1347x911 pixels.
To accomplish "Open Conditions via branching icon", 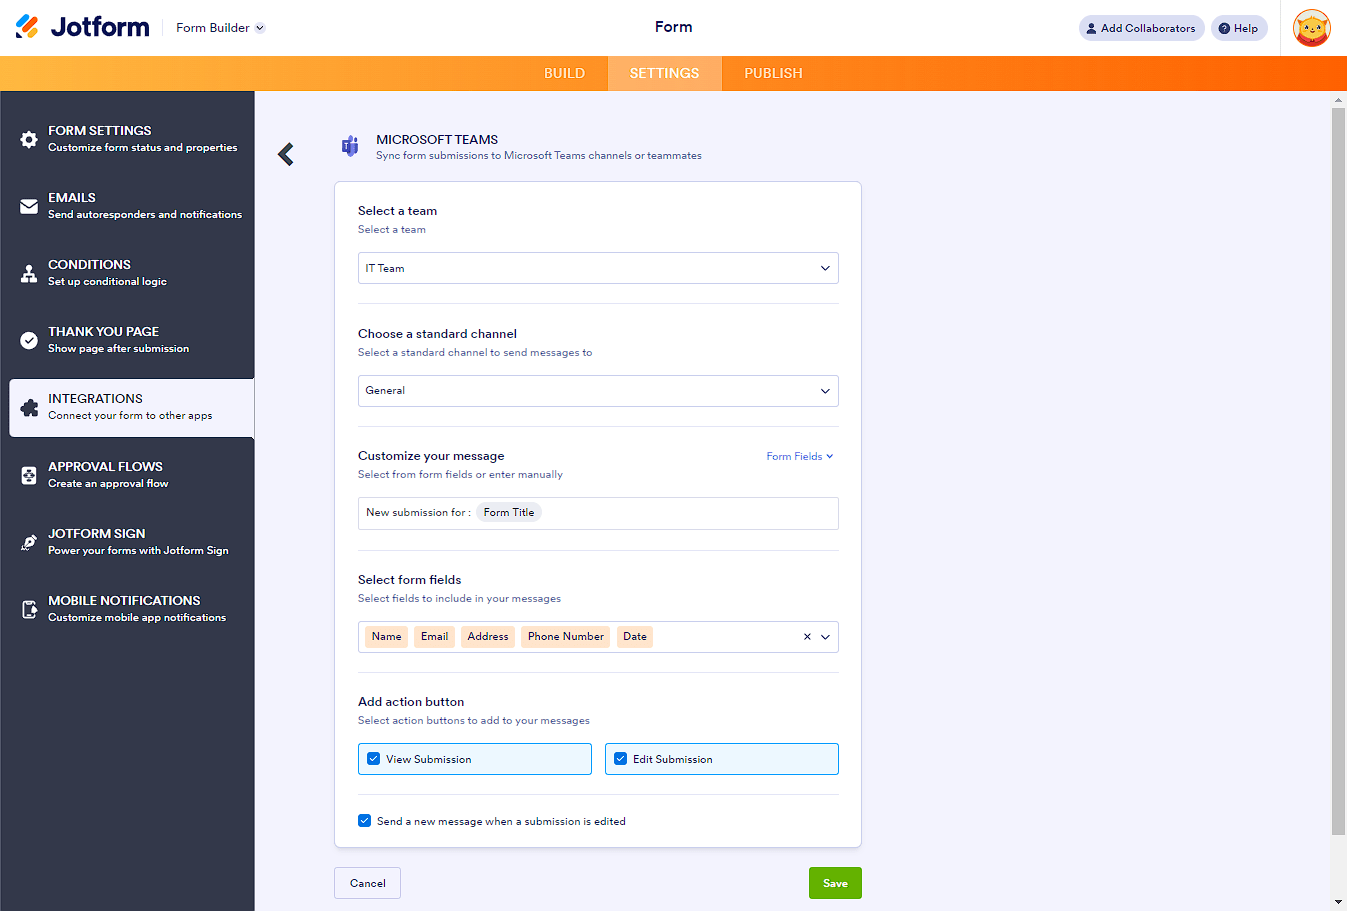I will pos(29,273).
